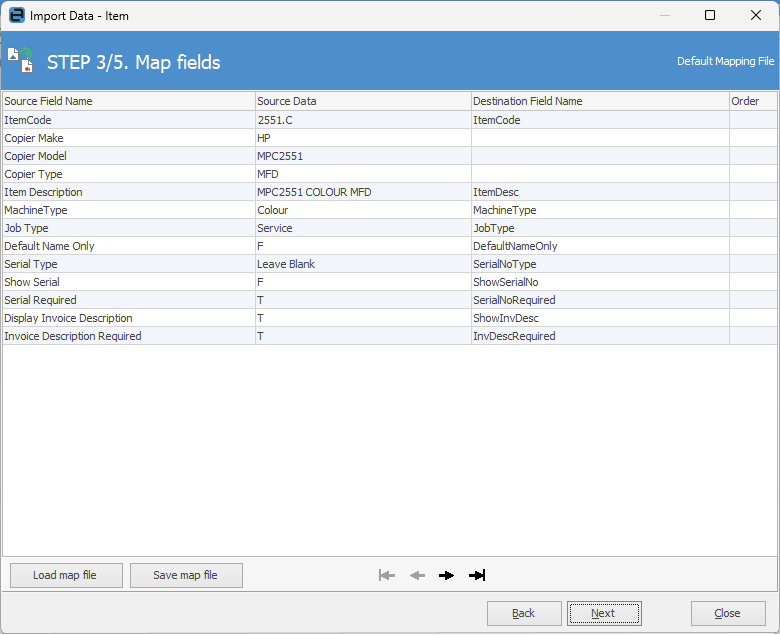
Task: Click Load map file button
Action: tap(66, 575)
